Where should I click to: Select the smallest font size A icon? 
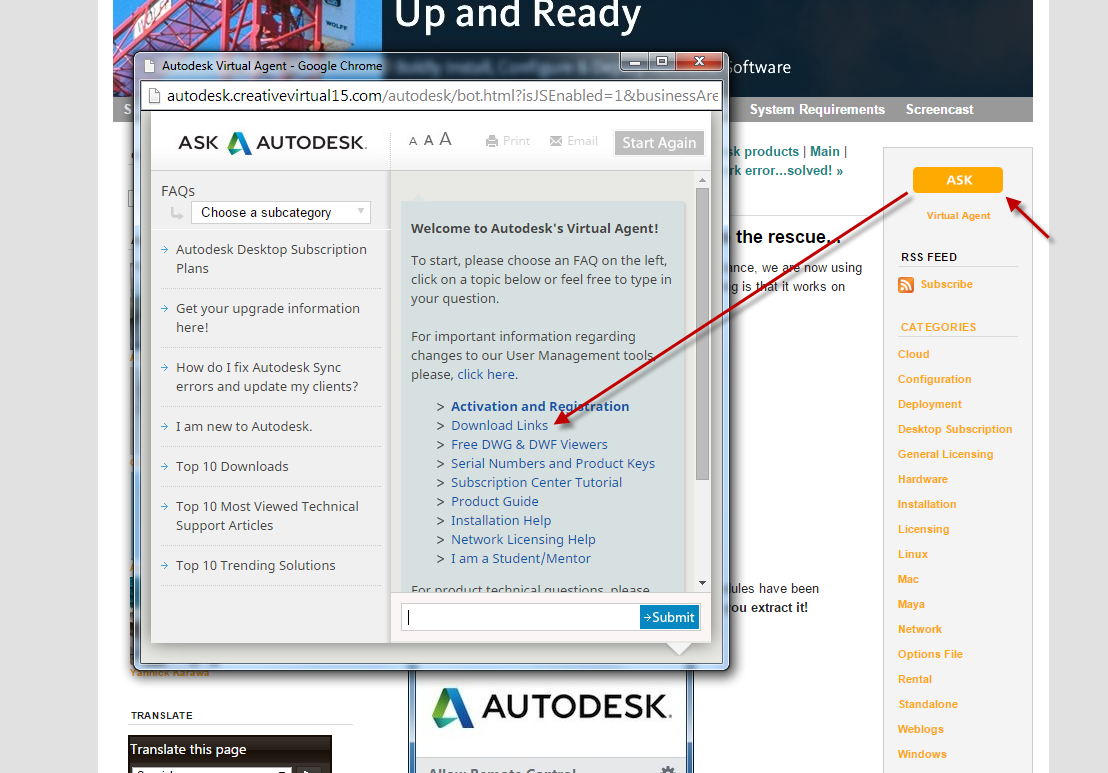point(414,141)
